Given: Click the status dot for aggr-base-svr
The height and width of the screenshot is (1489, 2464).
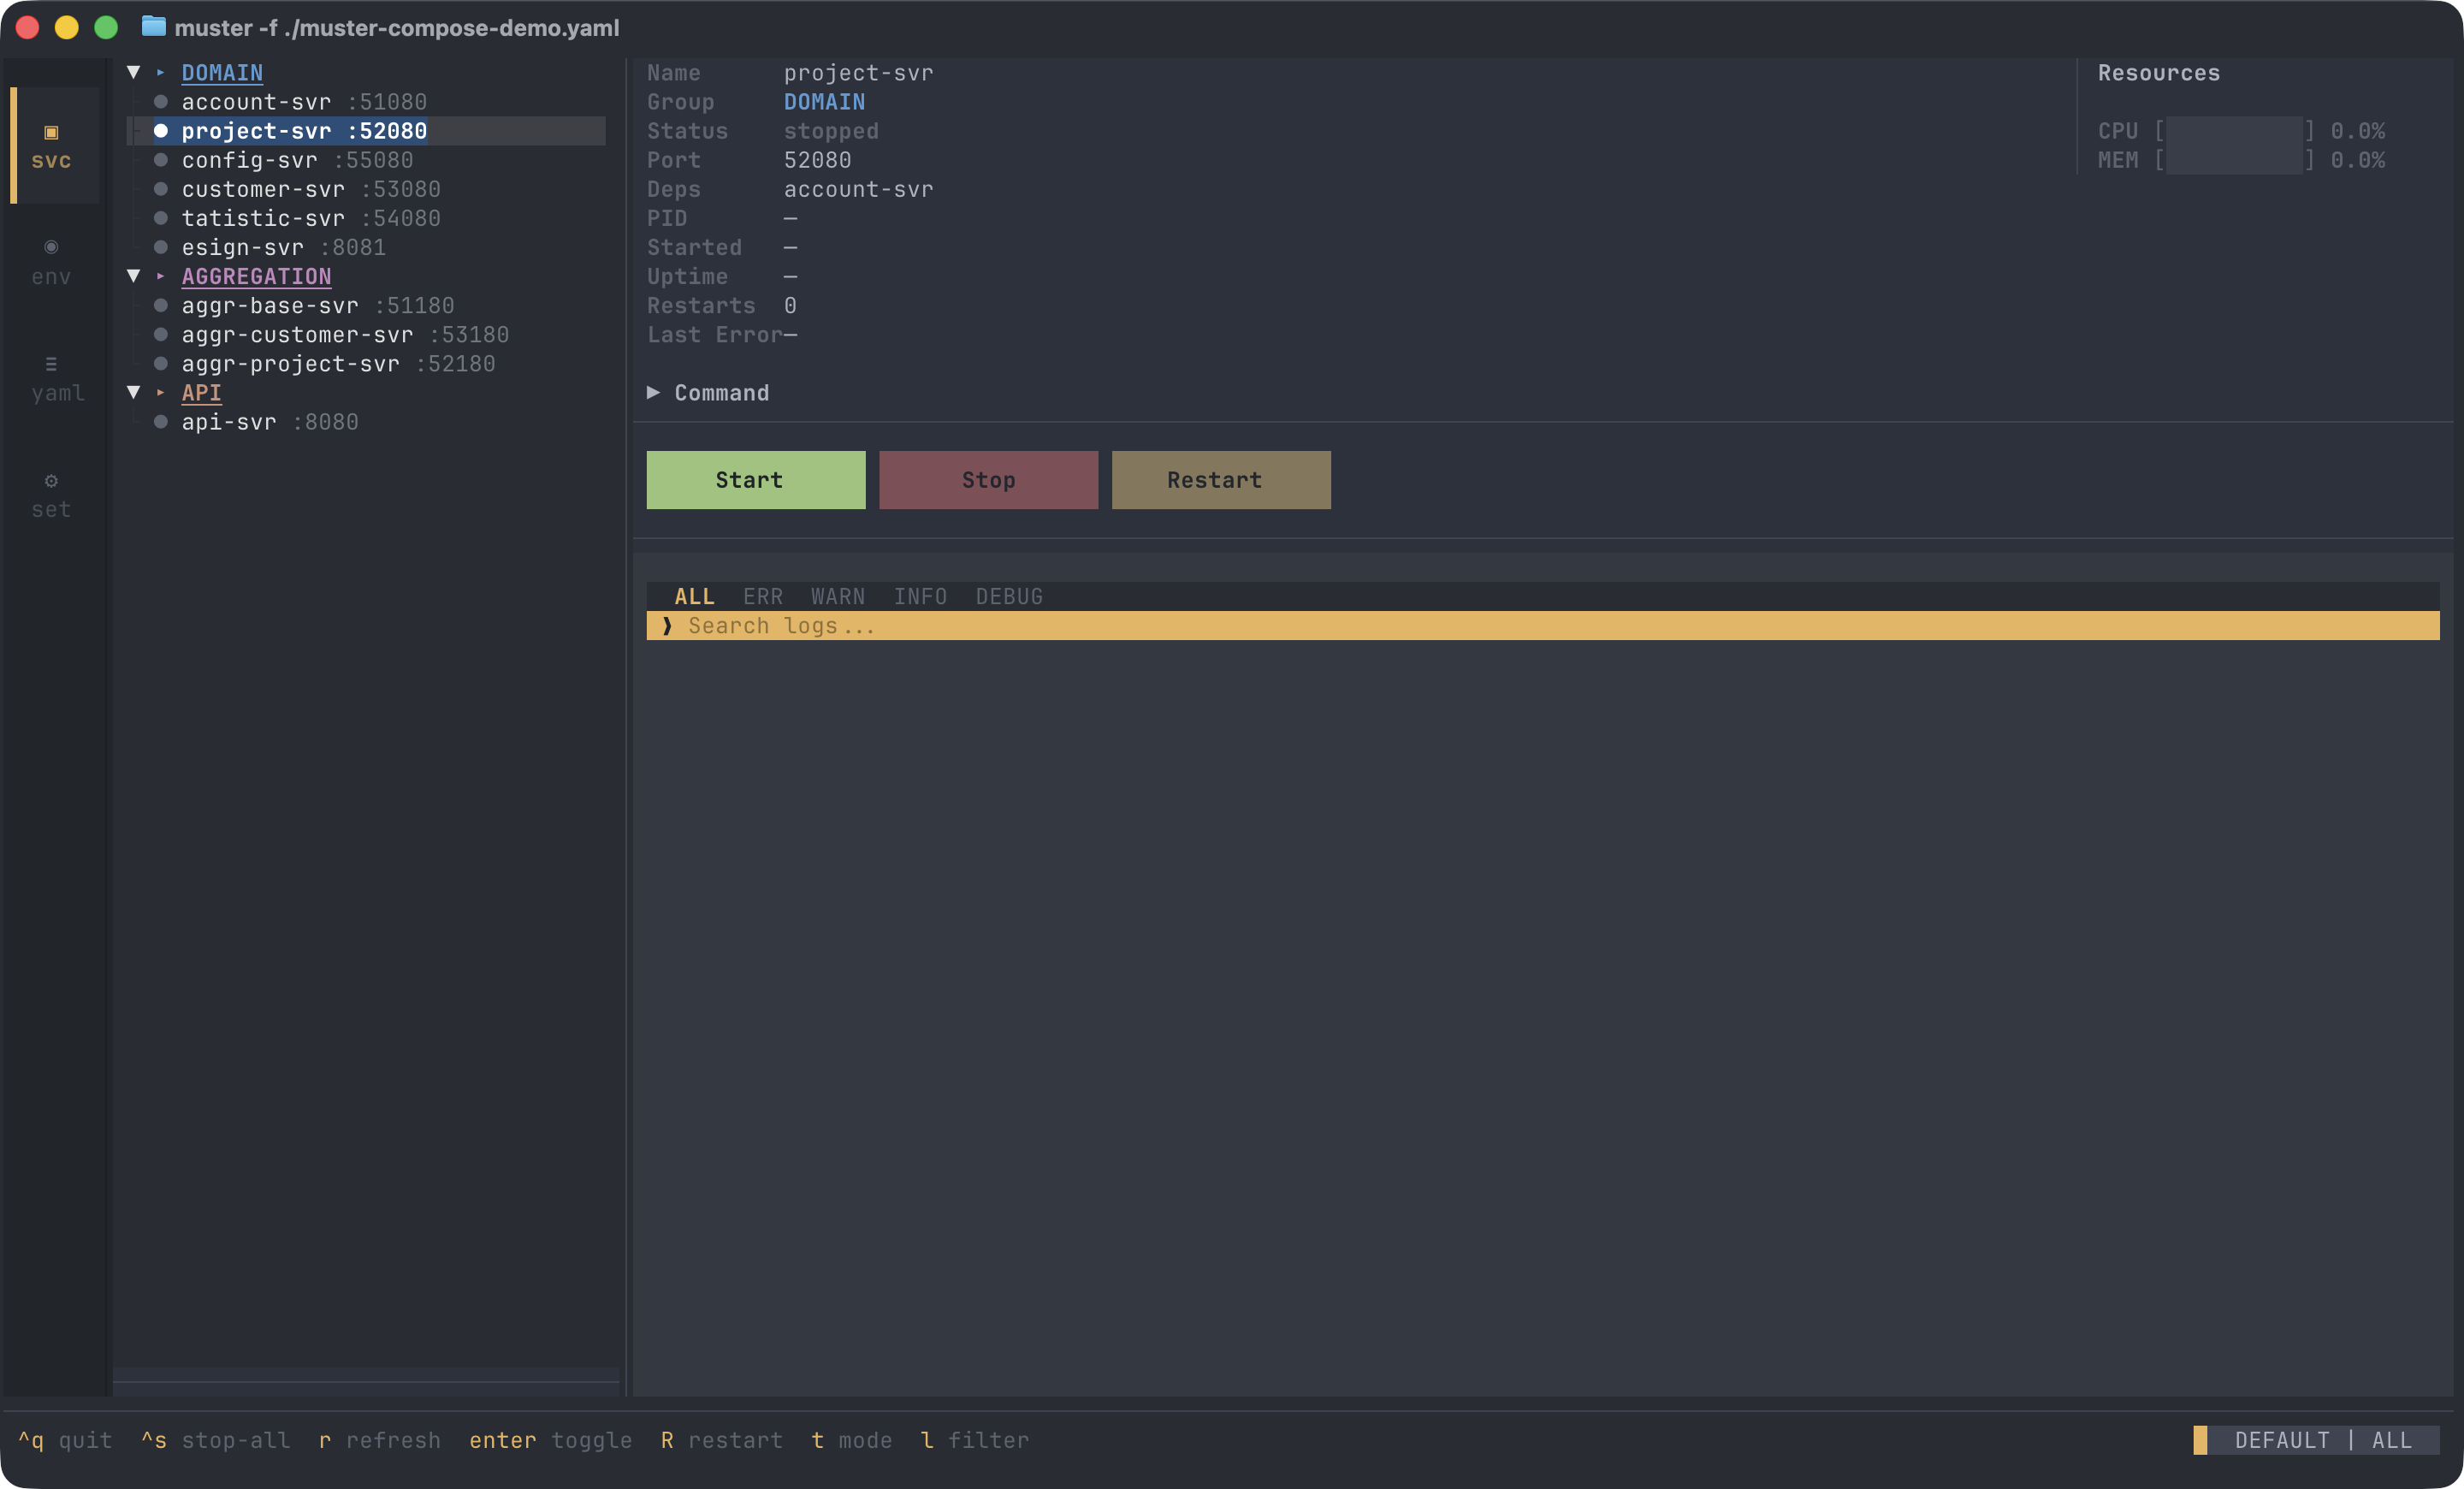Looking at the screenshot, I should coord(160,306).
